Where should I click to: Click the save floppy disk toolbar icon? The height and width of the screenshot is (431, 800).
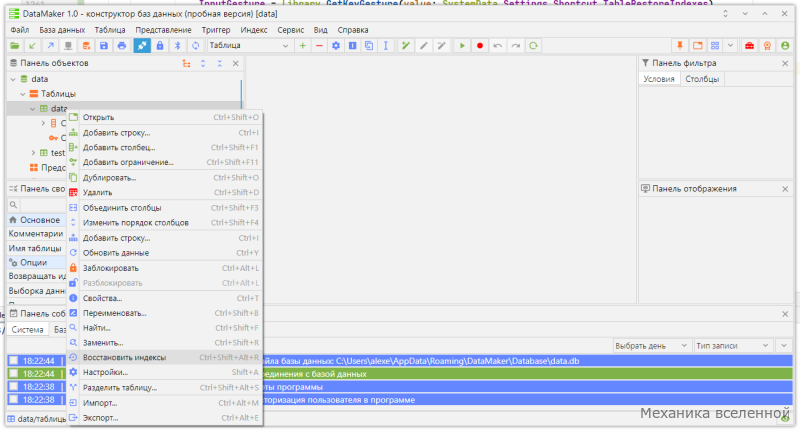(104, 46)
